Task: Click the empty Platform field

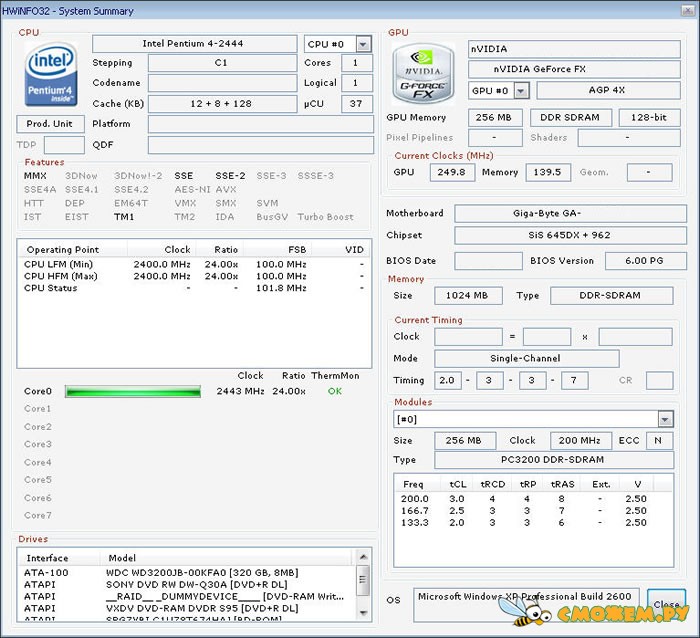Action: point(261,124)
